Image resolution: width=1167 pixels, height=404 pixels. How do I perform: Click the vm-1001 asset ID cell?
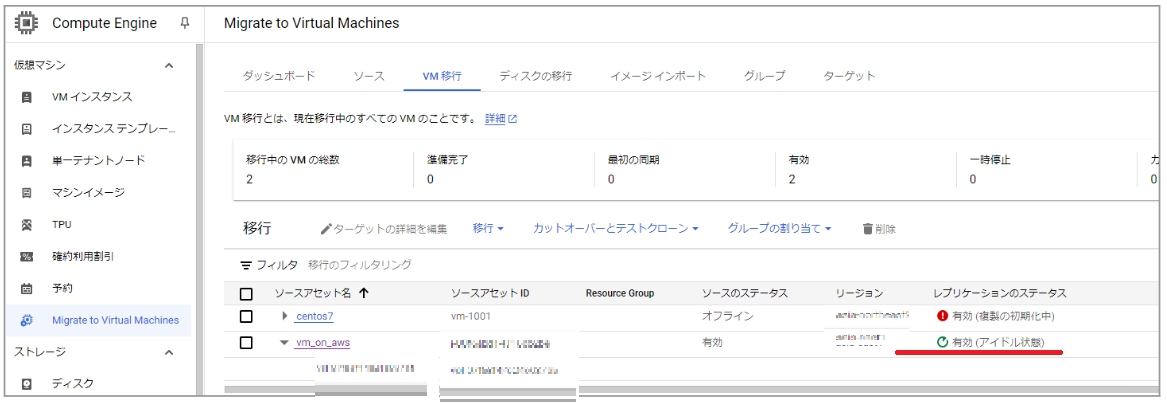point(470,316)
